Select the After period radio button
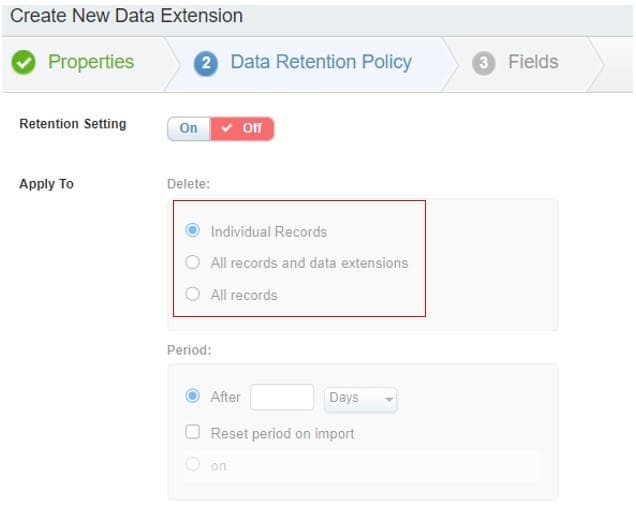 (193, 397)
